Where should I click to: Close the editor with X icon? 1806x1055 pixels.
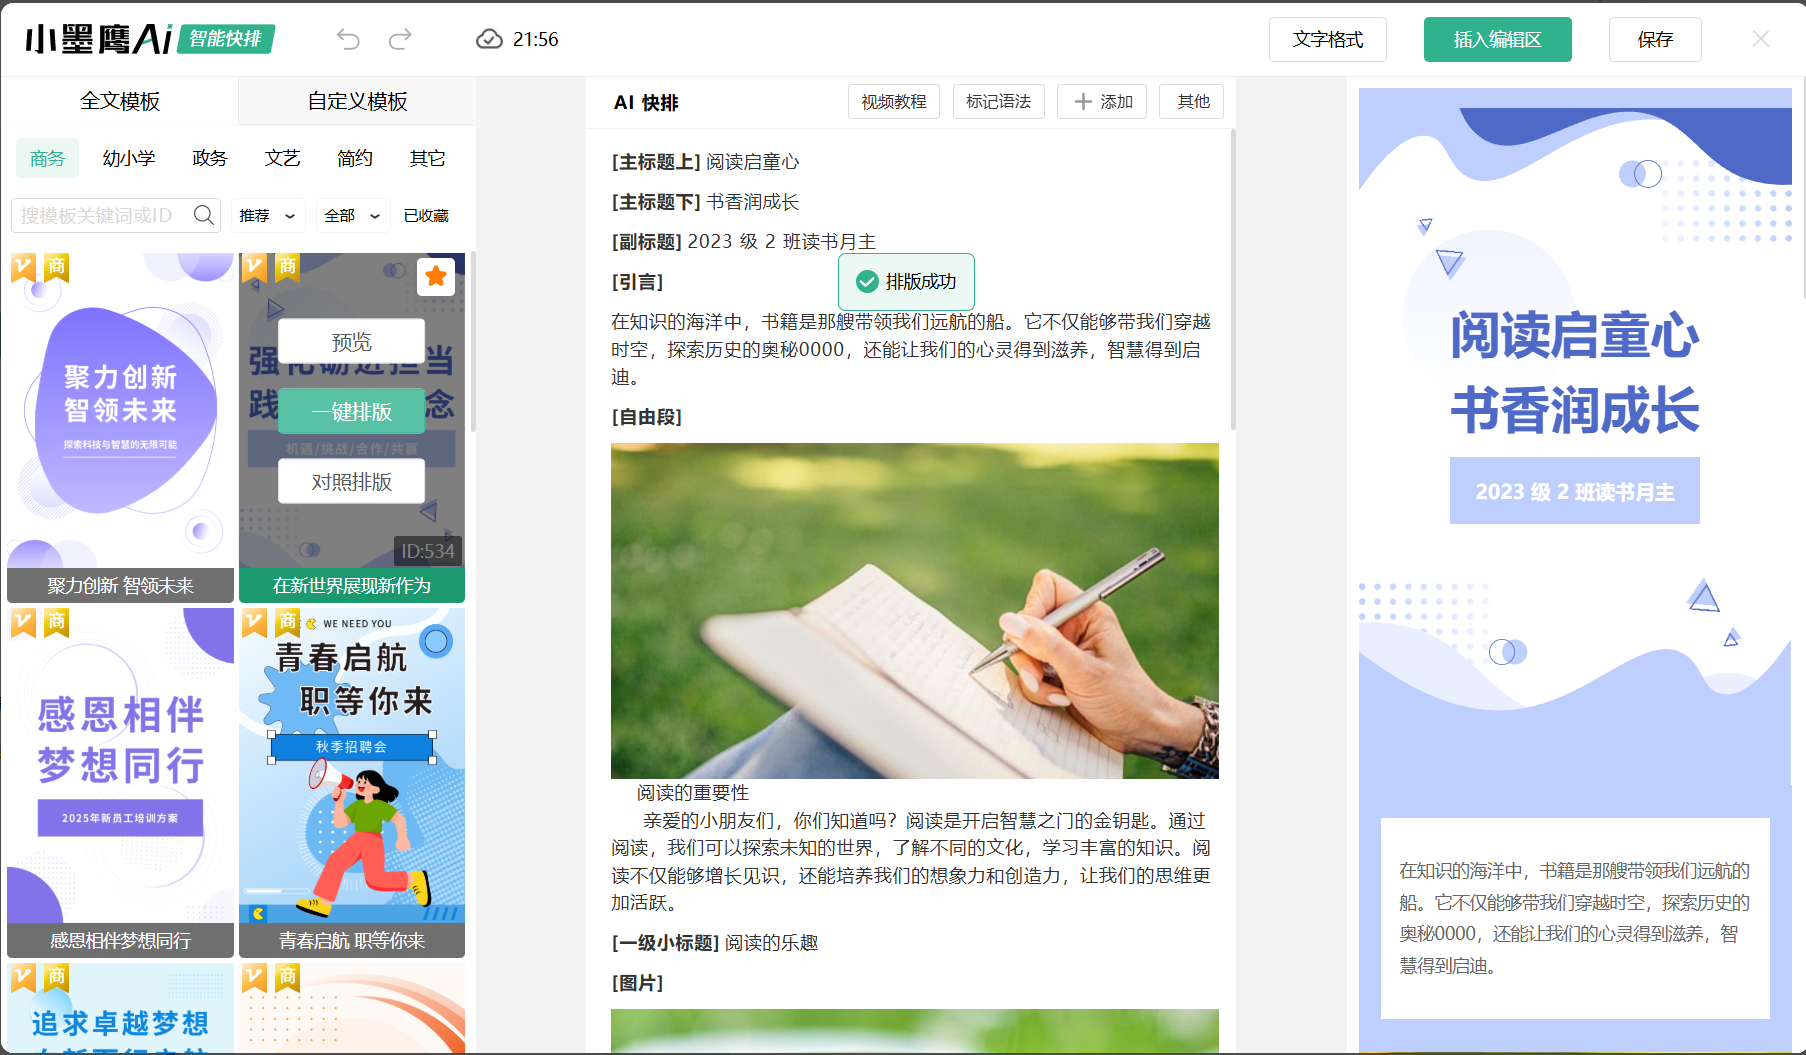[1761, 39]
